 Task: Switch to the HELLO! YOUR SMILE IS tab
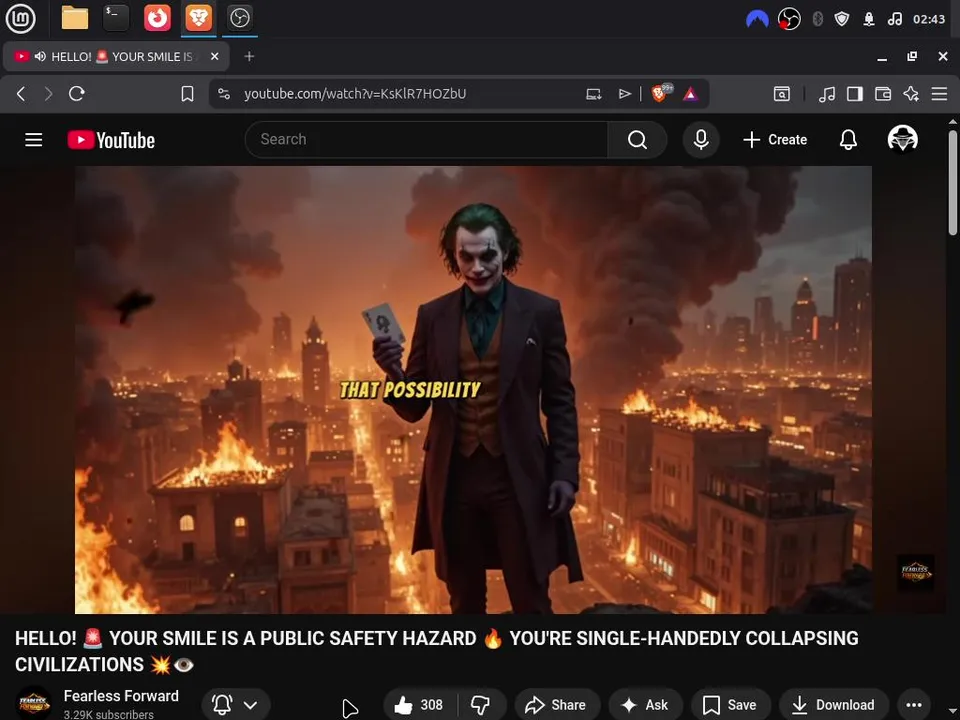[116, 56]
